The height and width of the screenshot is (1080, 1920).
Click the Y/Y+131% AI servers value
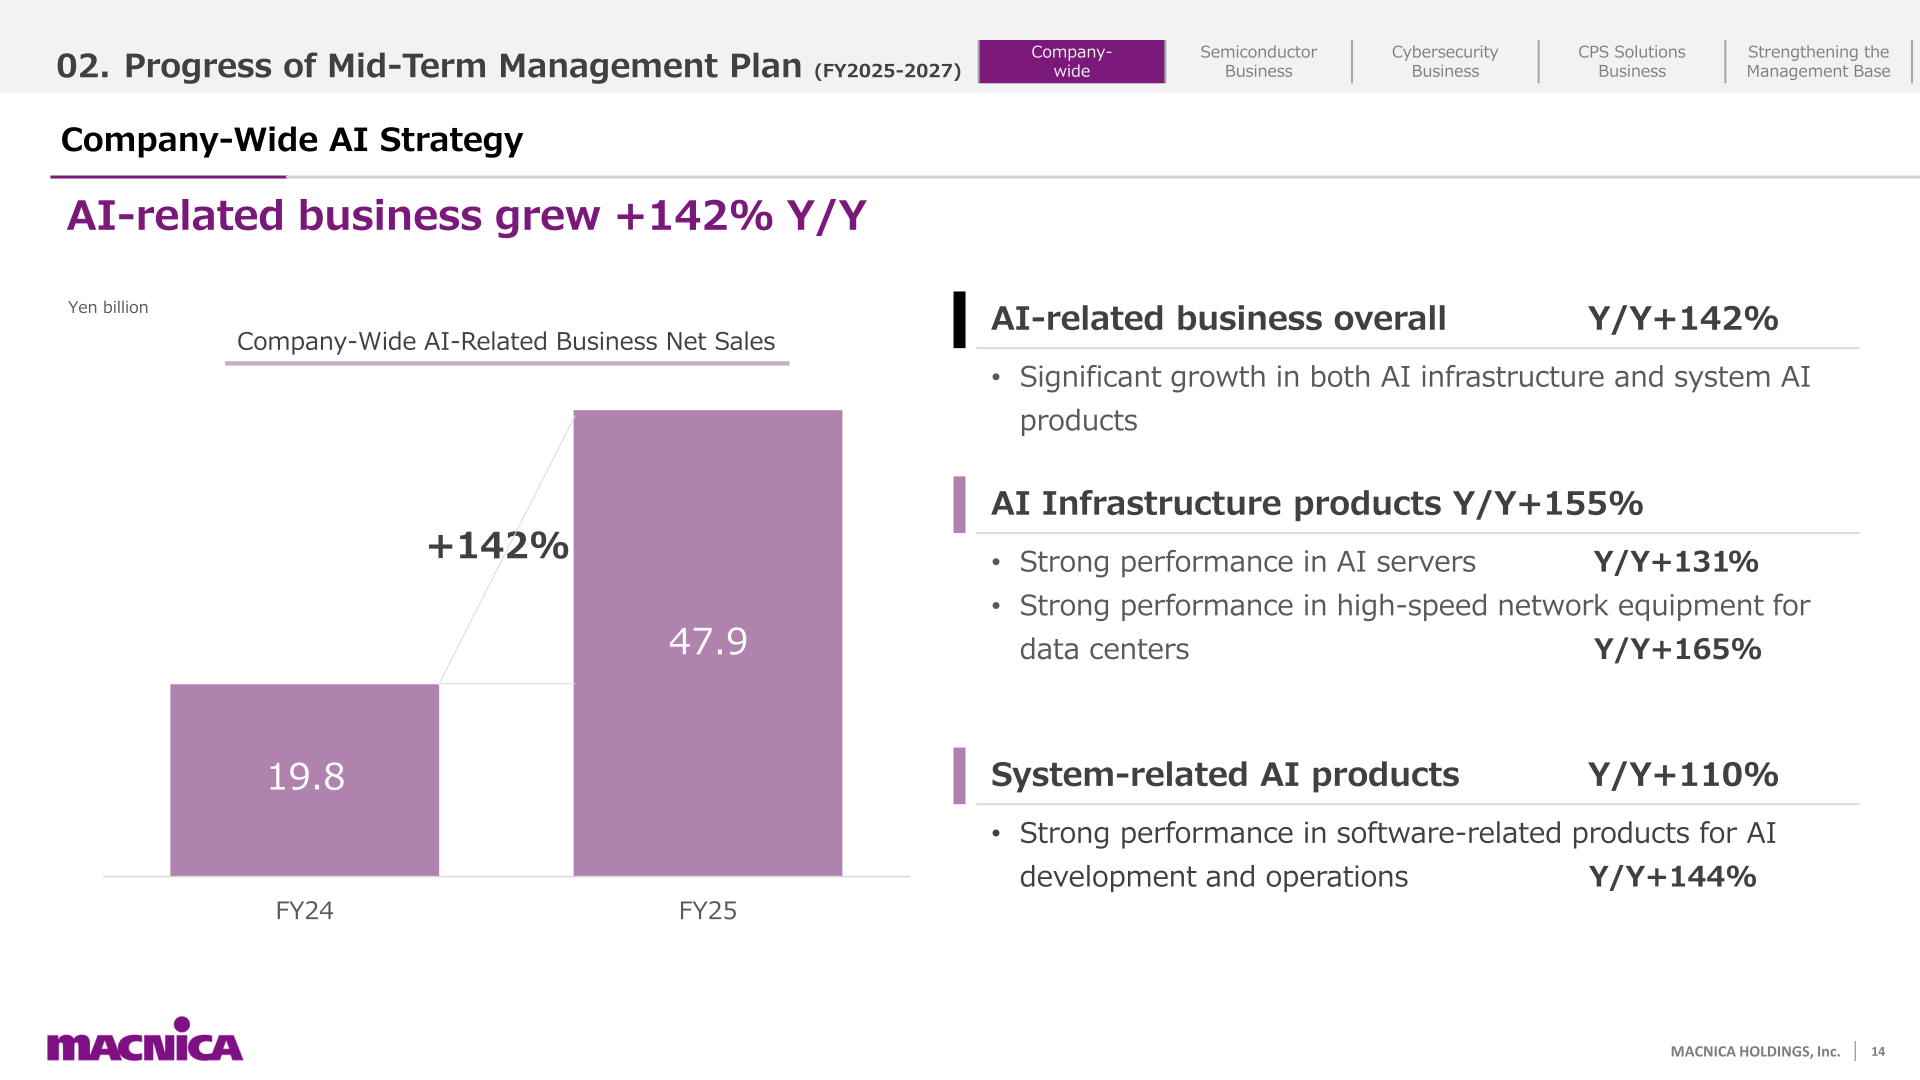1676,562
